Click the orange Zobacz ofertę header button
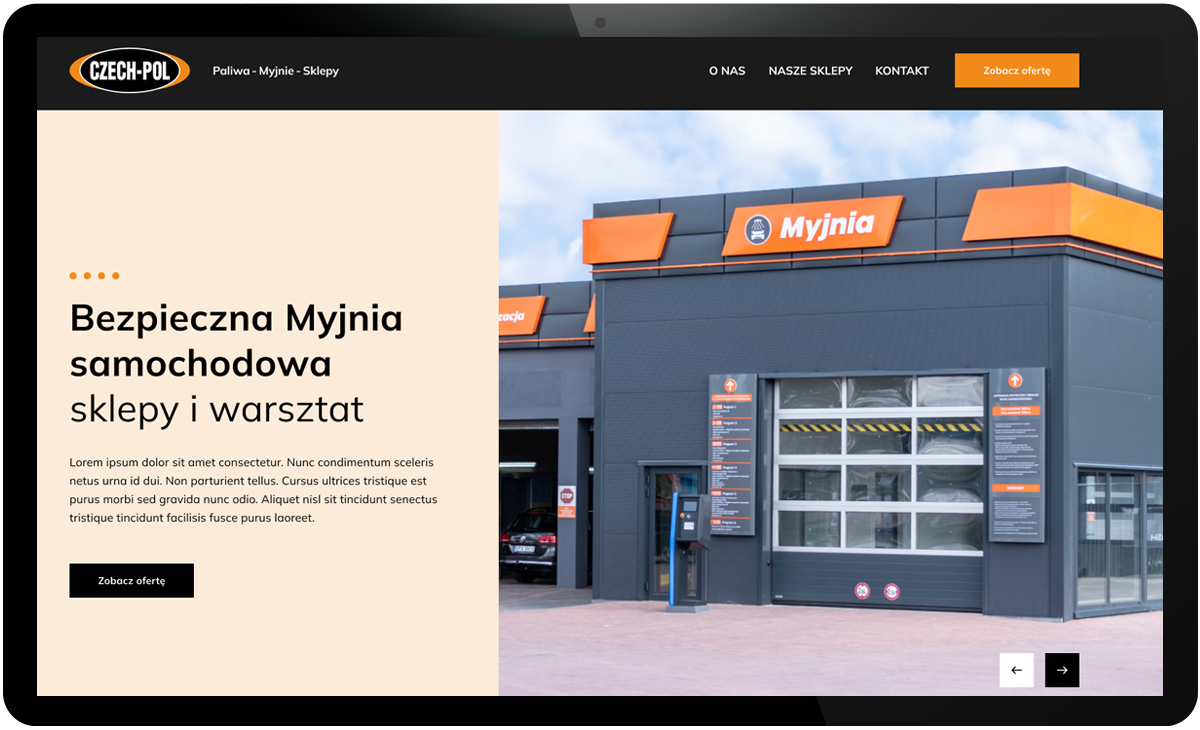 [x=1017, y=70]
